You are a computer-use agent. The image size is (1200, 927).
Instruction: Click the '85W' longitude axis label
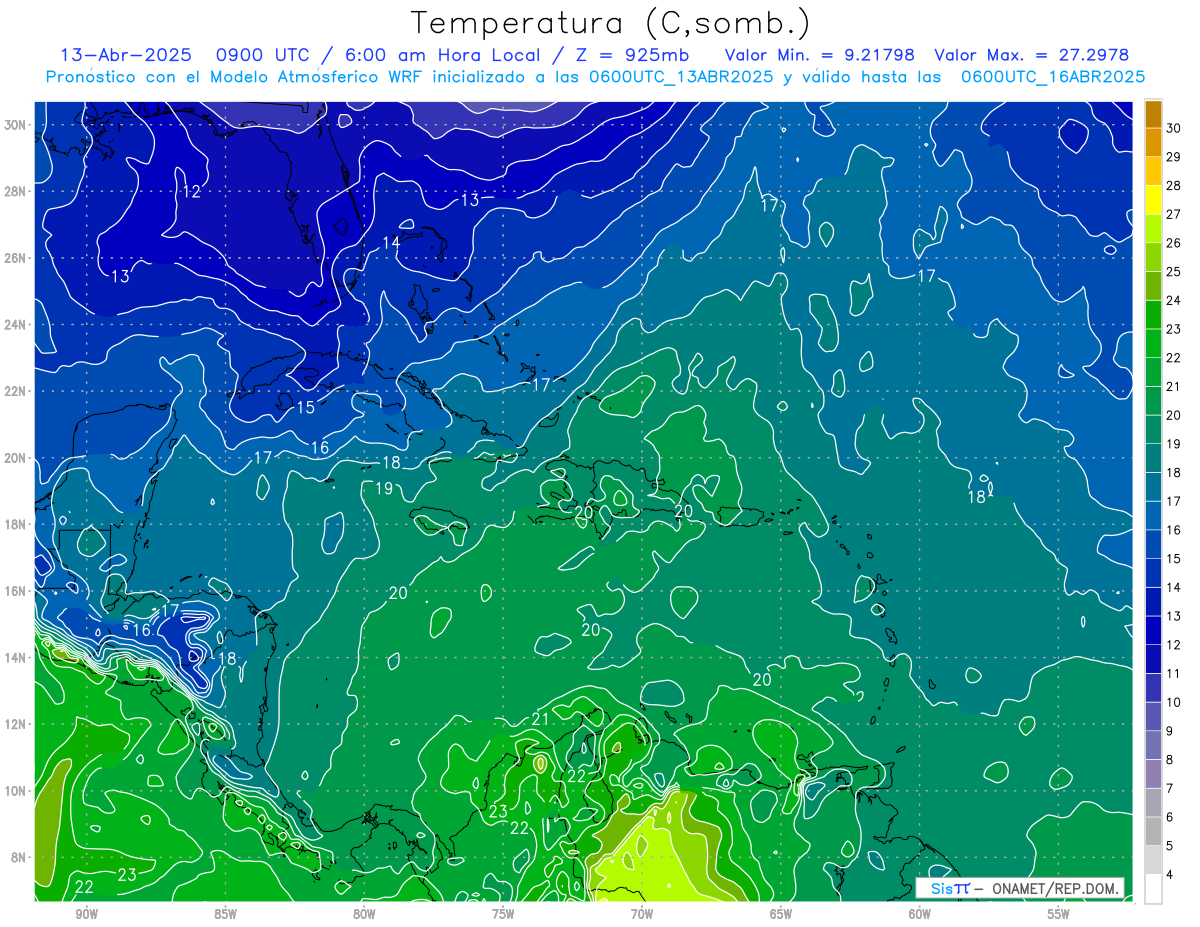(225, 914)
